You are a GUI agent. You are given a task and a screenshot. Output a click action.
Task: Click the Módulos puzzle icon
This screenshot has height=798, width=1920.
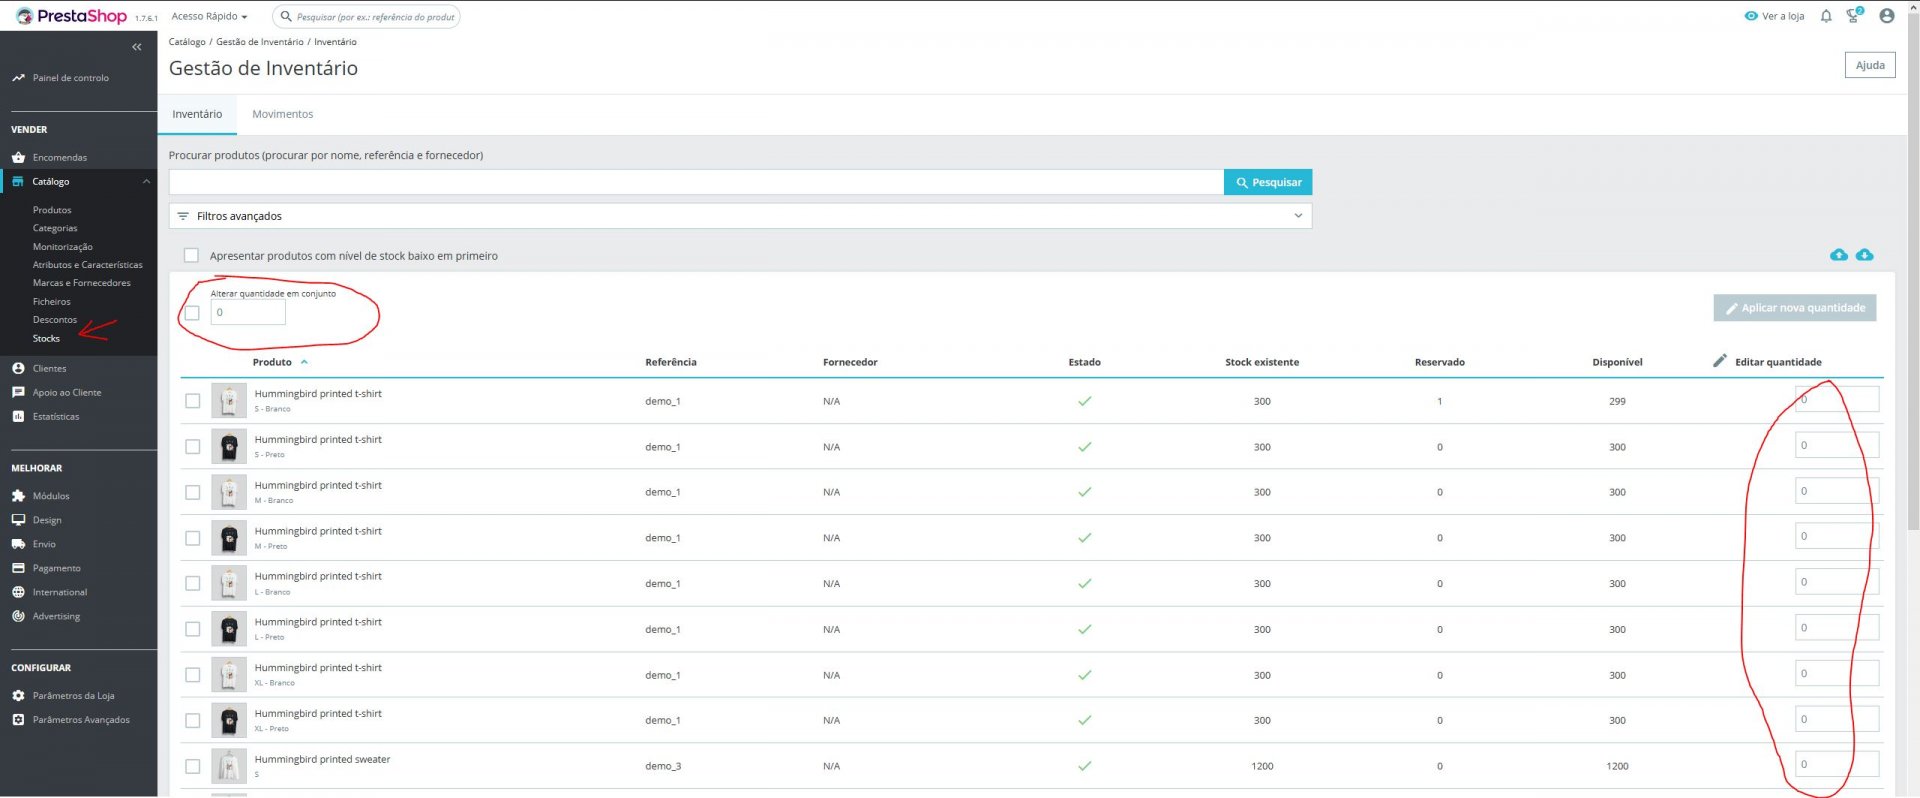18,496
